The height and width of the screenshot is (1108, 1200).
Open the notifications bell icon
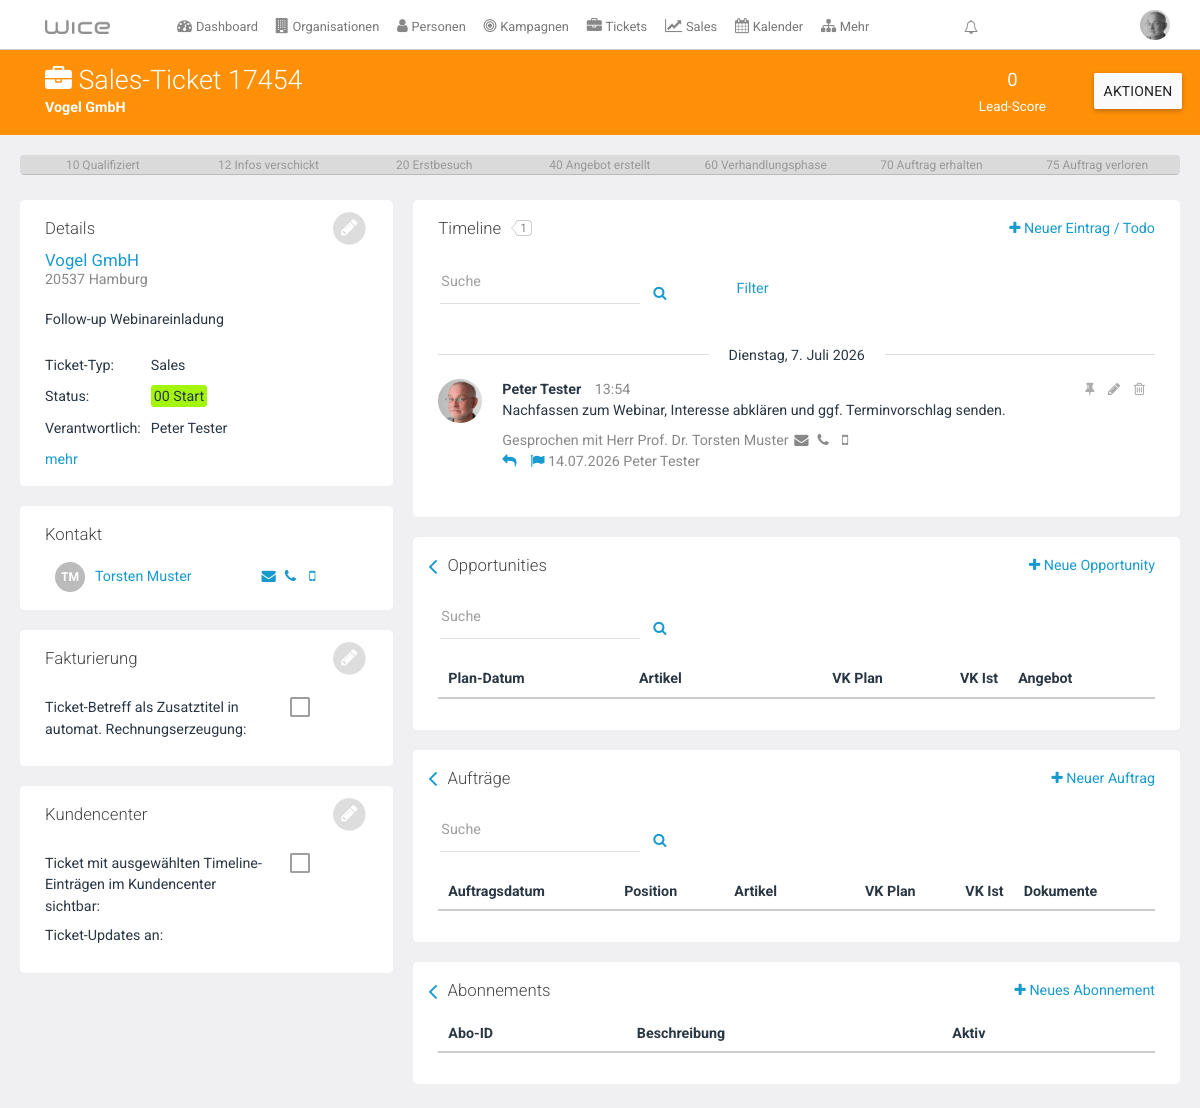[970, 27]
